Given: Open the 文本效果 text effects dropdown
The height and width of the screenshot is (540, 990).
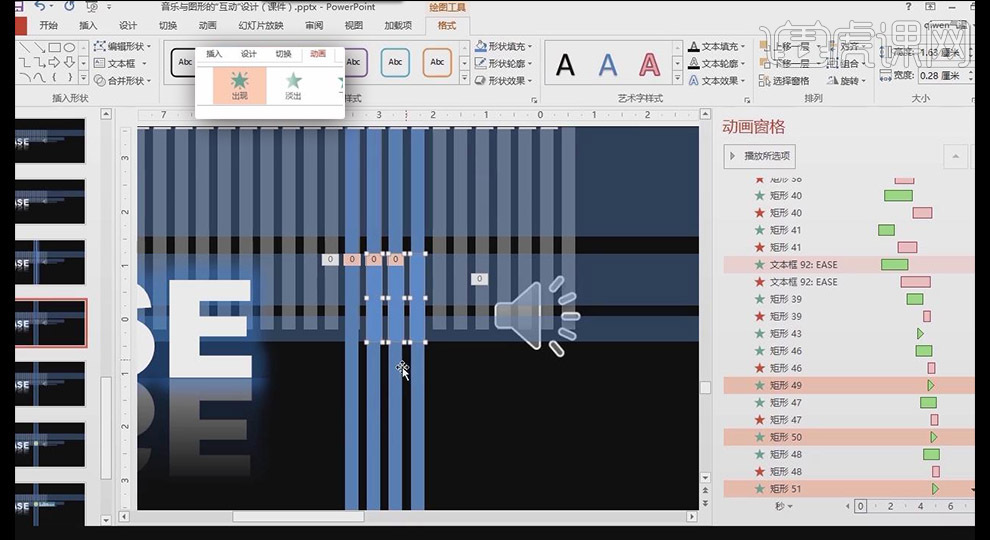Looking at the screenshot, I should [719, 81].
